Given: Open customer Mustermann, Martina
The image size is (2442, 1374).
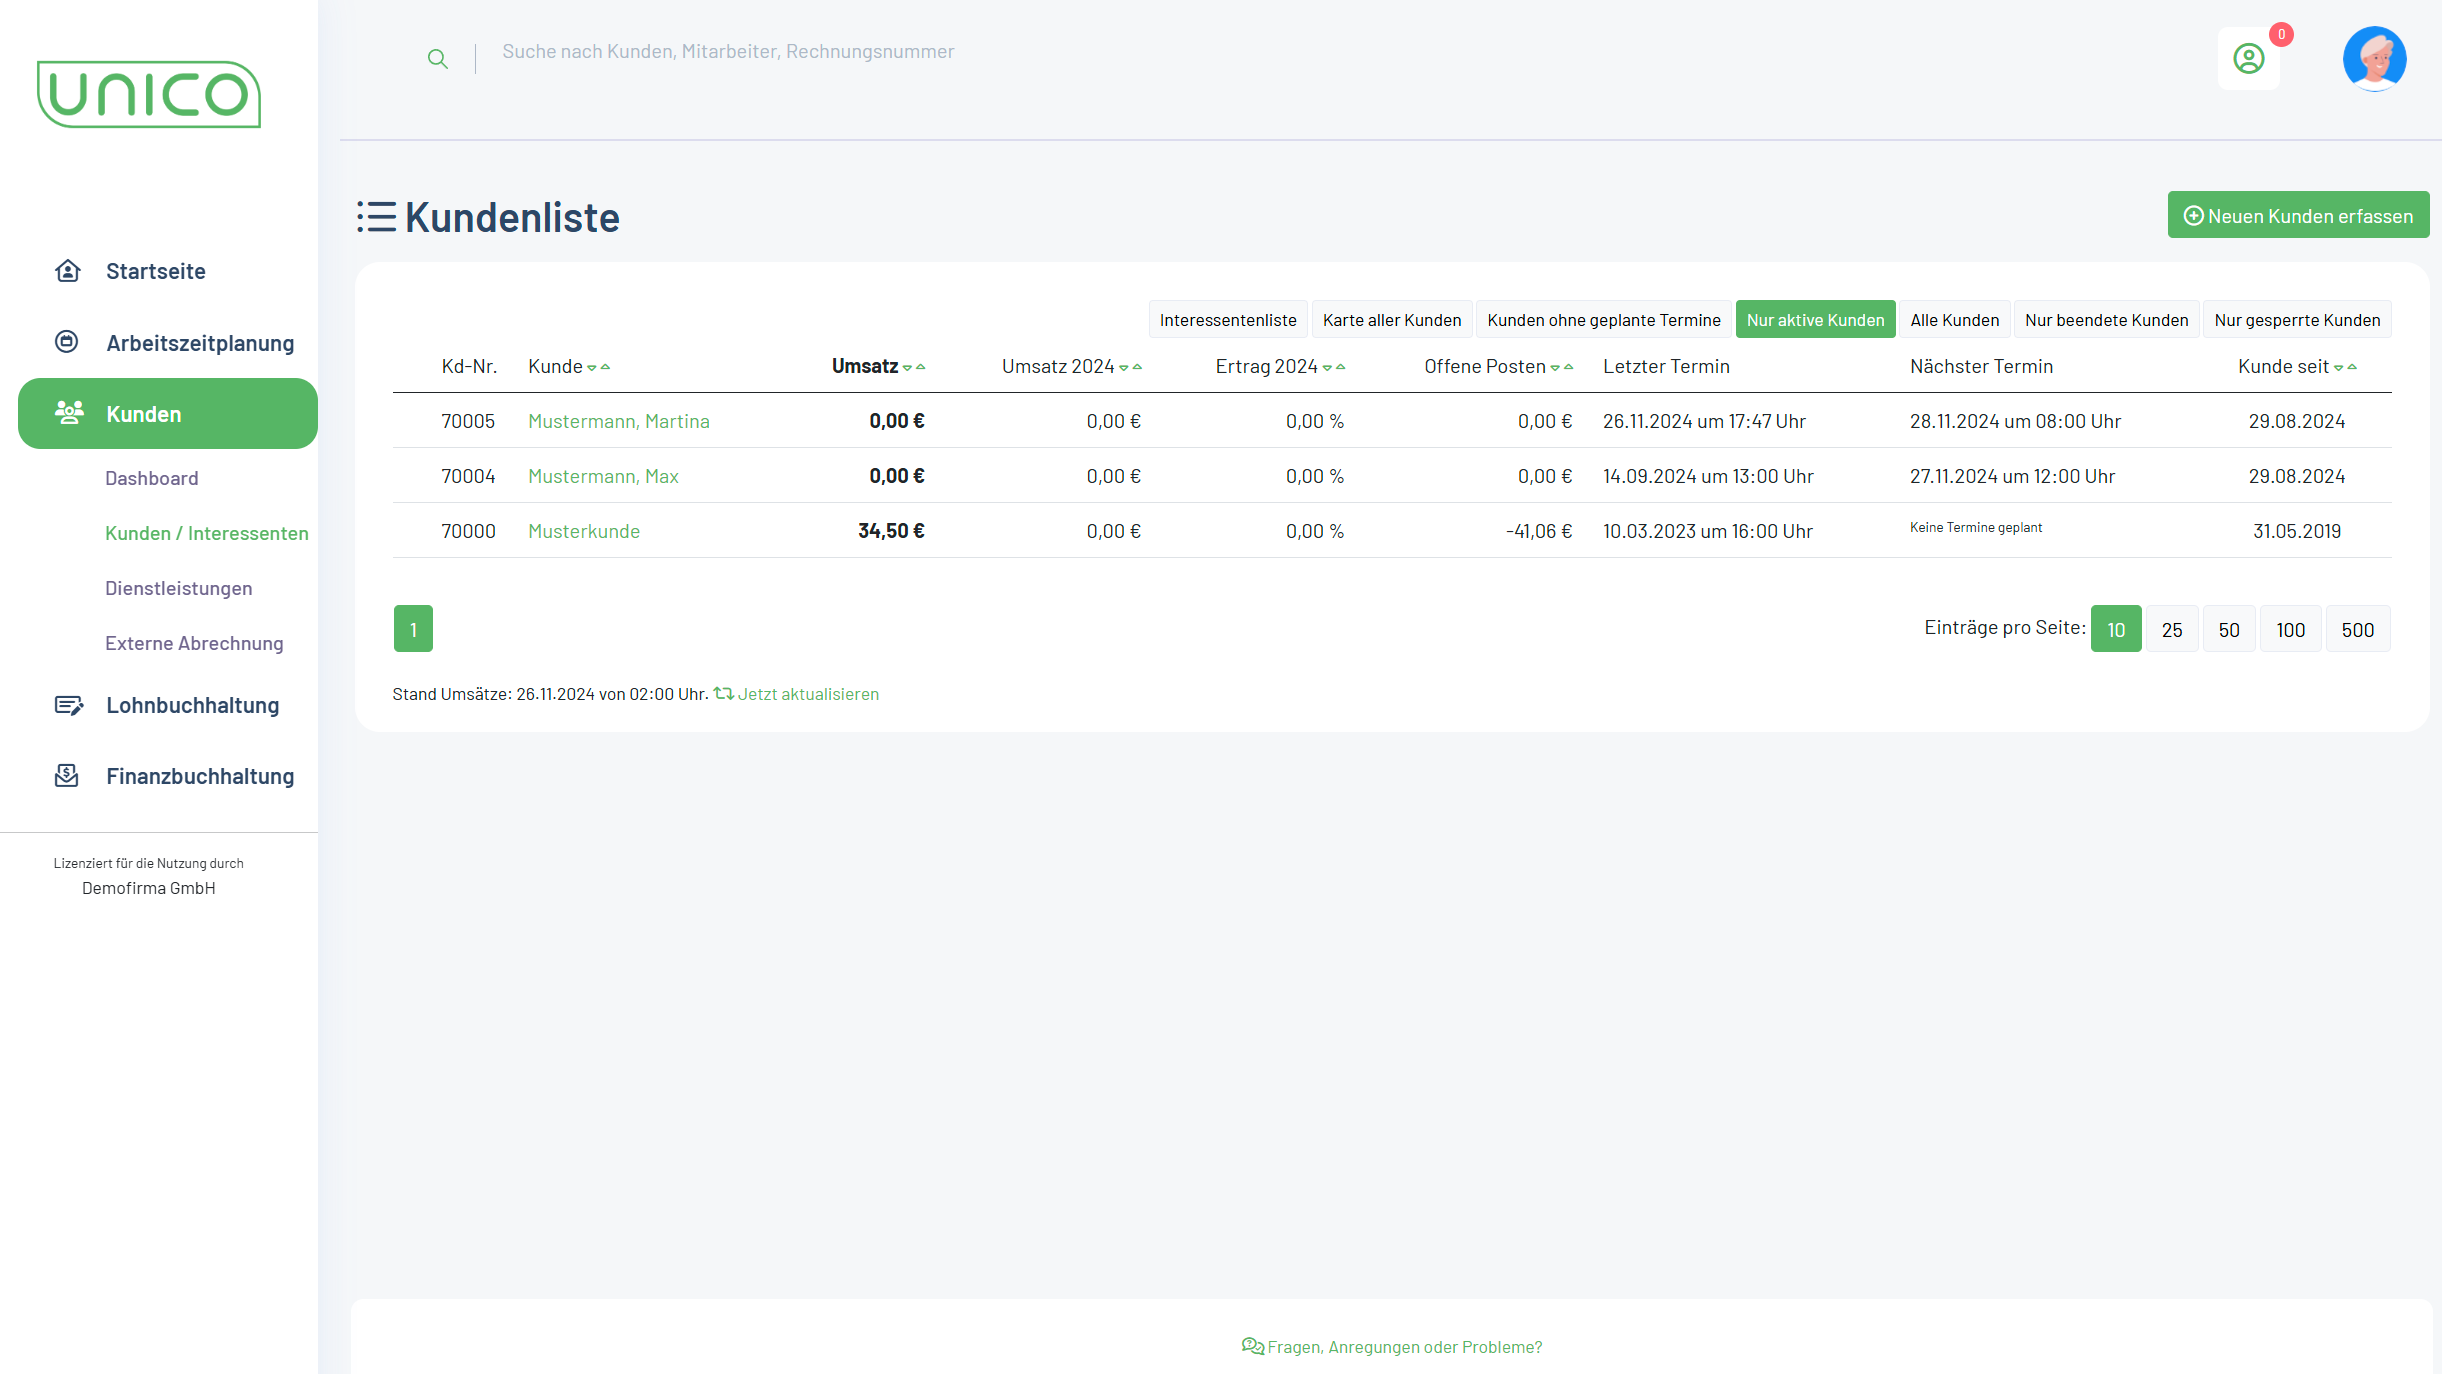Looking at the screenshot, I should coord(618,421).
